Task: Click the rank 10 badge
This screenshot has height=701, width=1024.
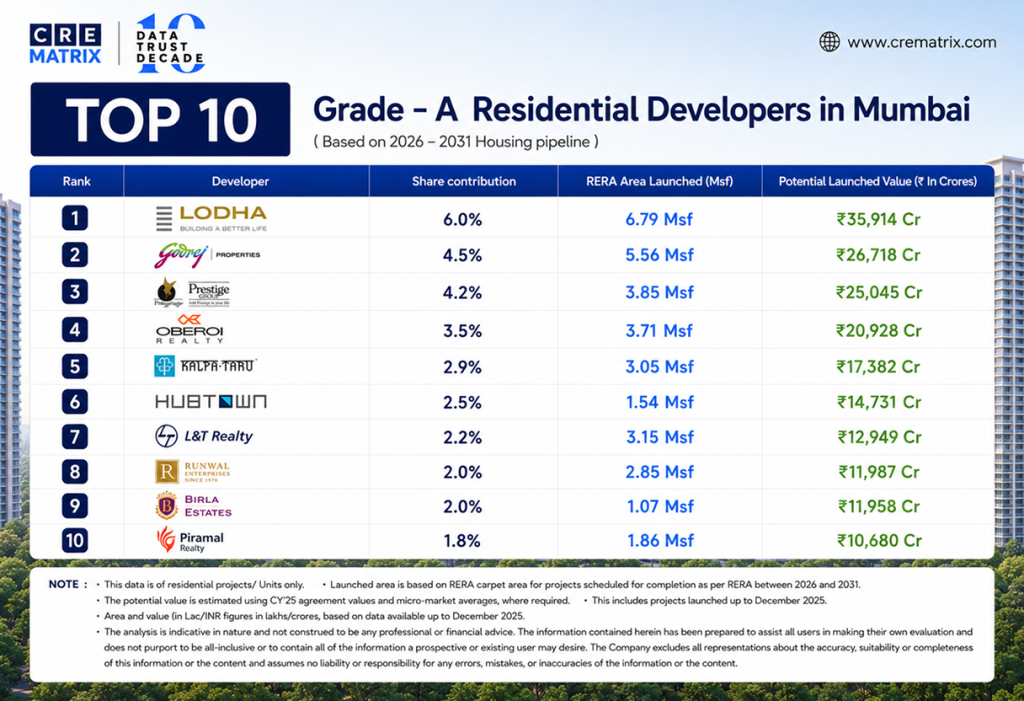Action: coord(75,540)
